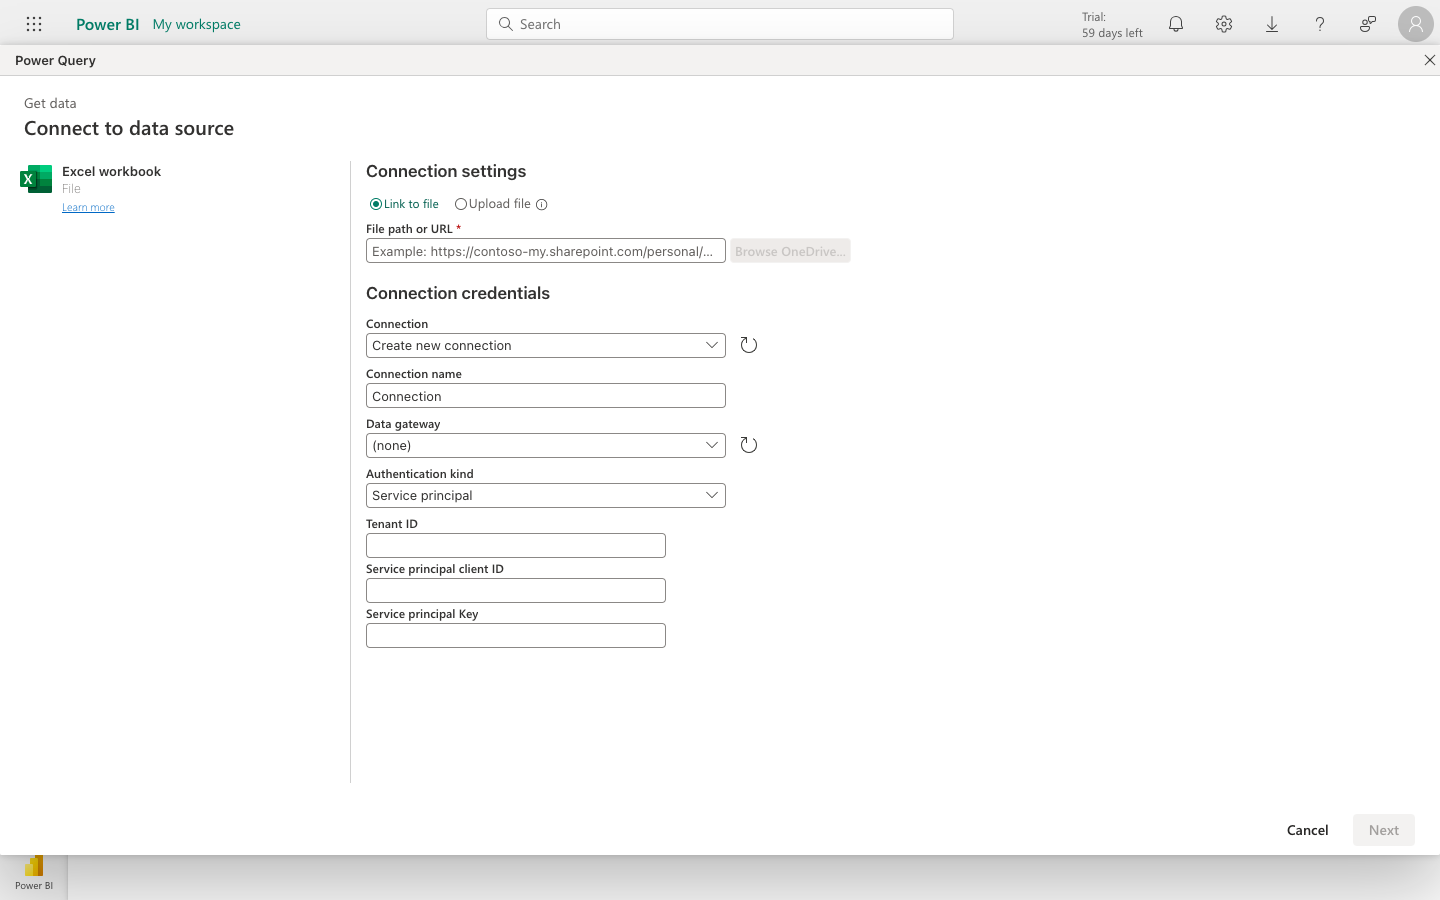
Task: Click the Connect to data source title
Action: pyautogui.click(x=129, y=128)
